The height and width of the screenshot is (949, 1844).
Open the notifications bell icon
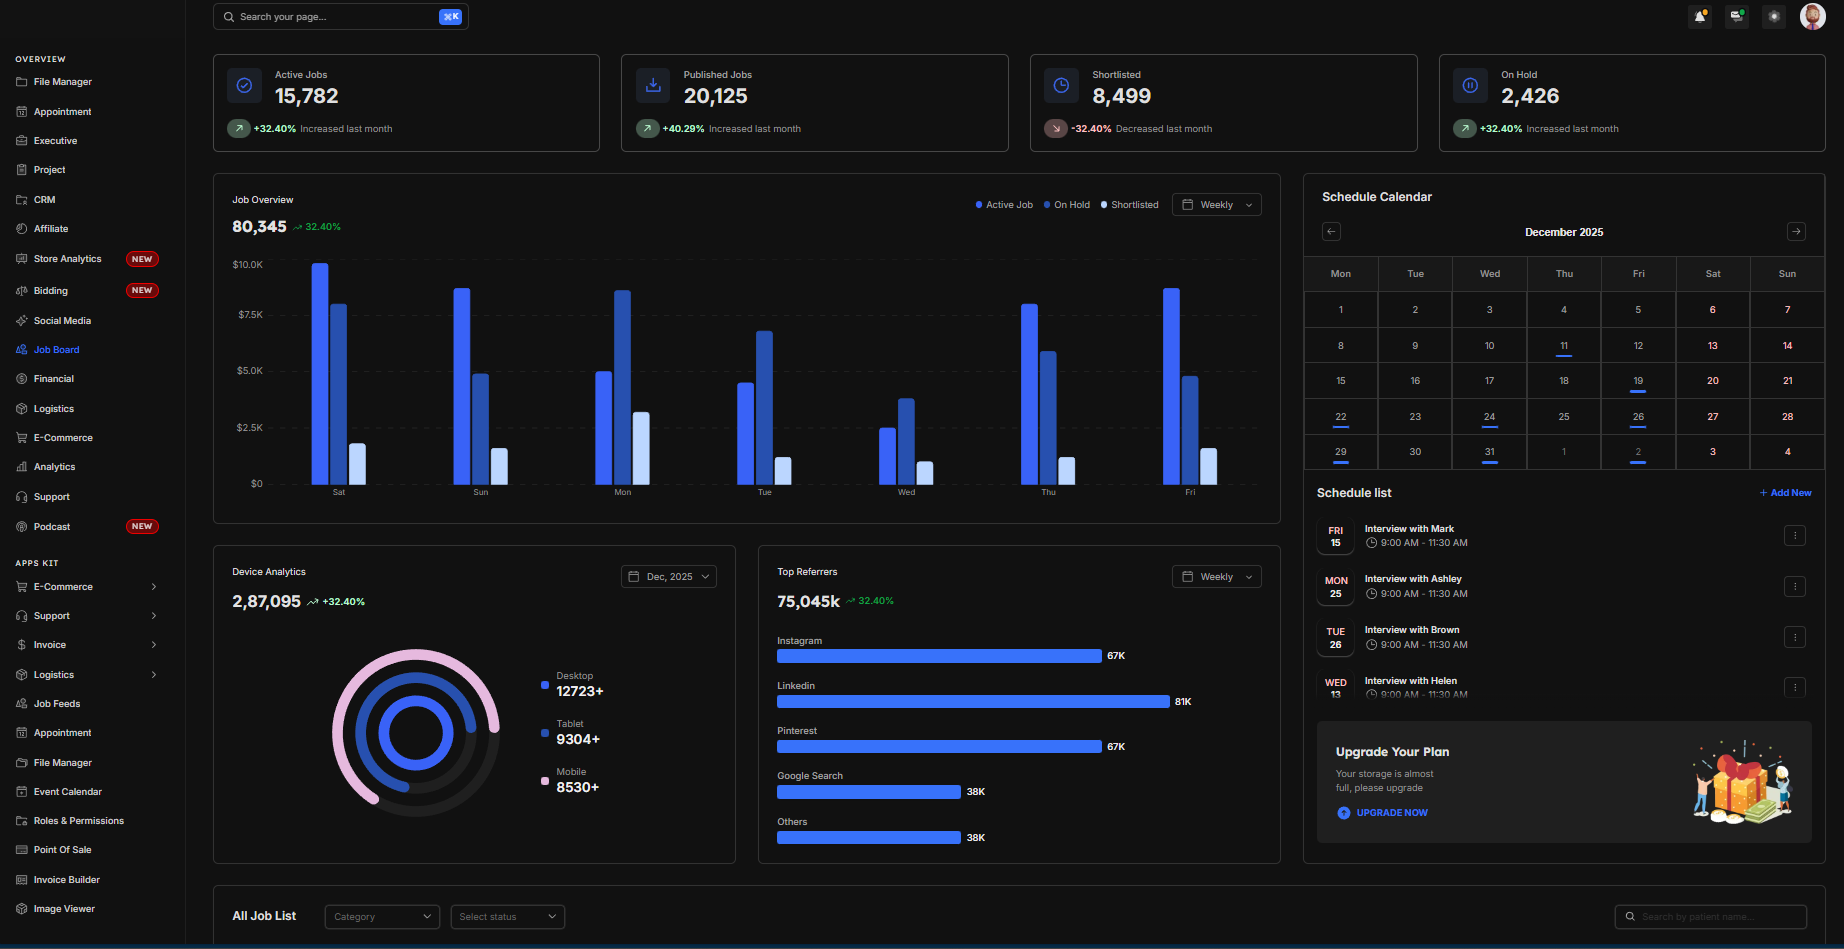click(1700, 17)
